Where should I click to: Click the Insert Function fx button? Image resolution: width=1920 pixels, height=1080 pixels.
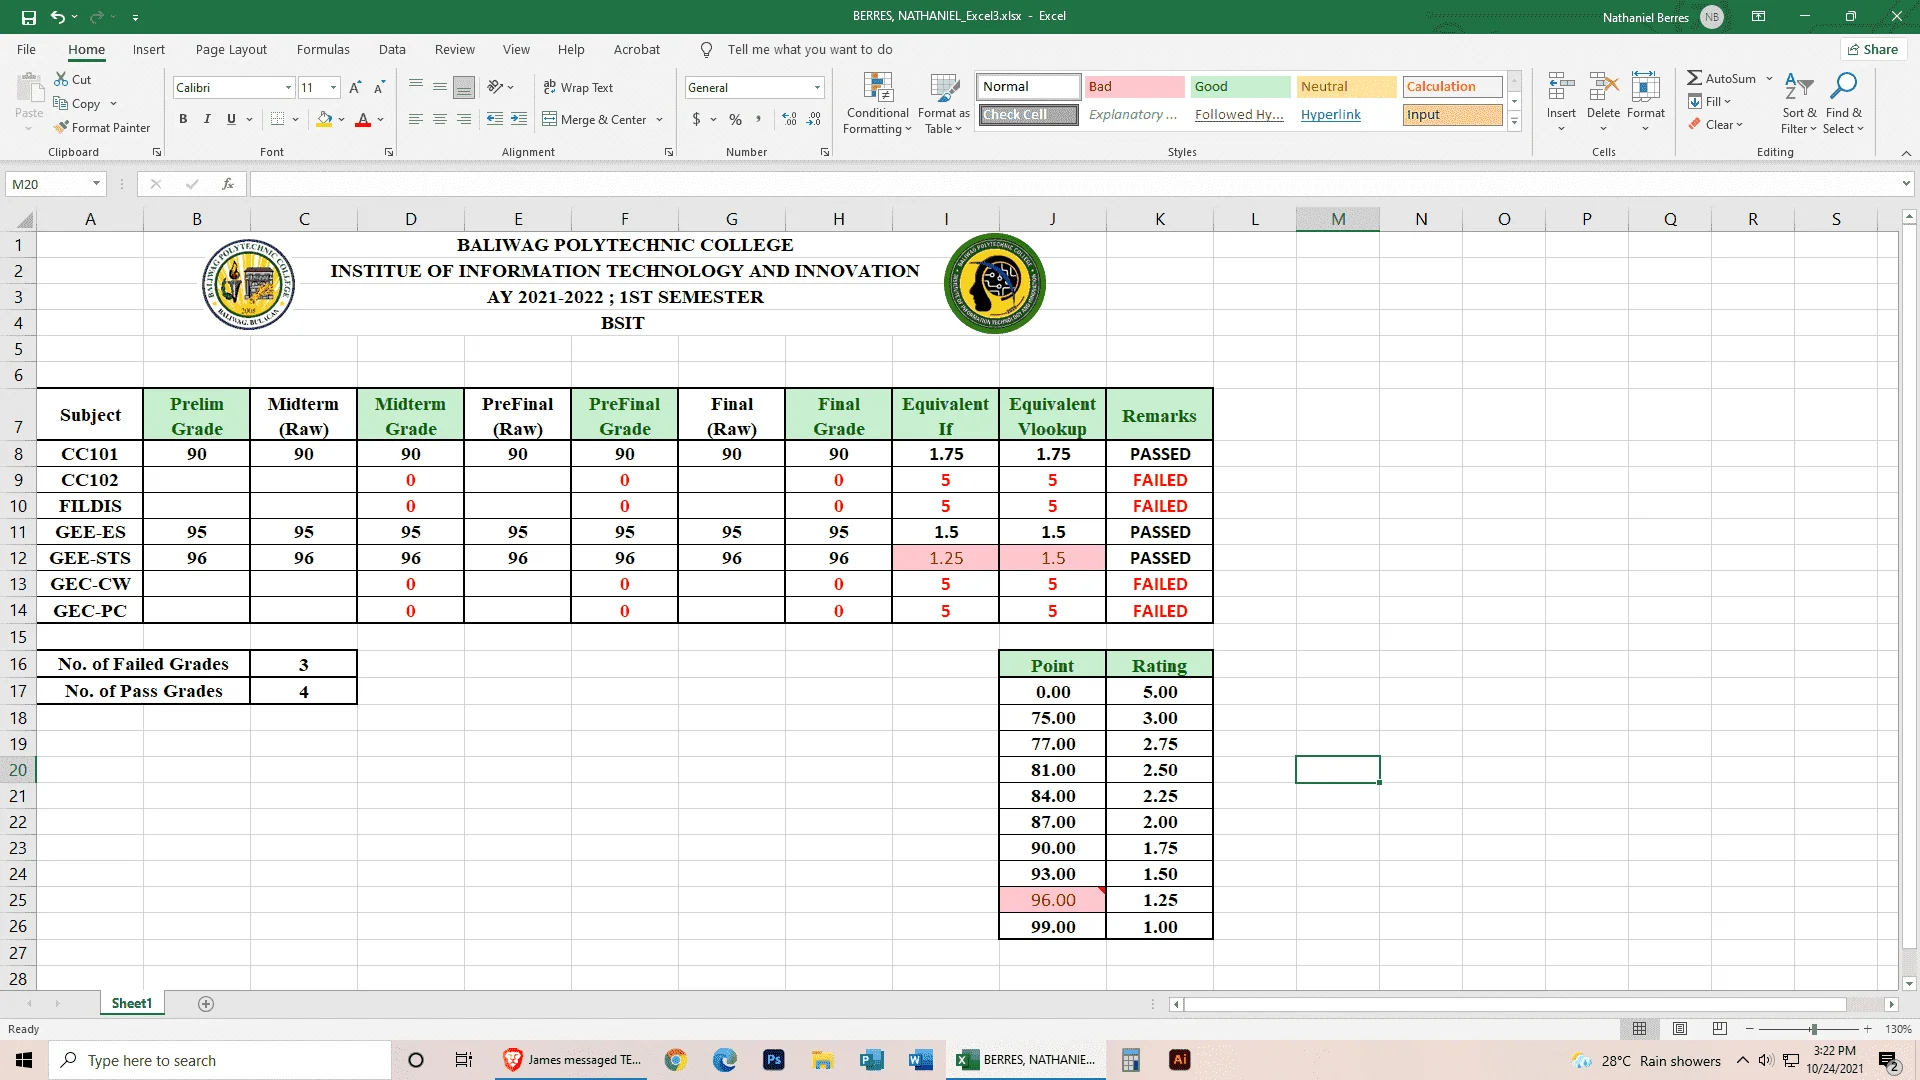[x=228, y=184]
